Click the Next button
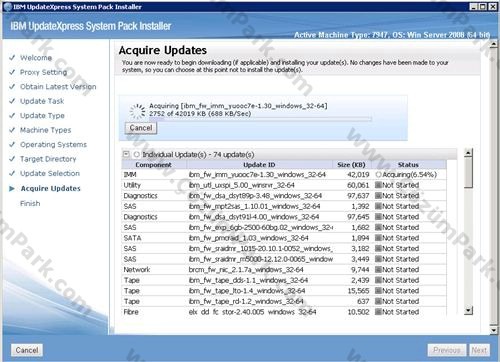 tap(479, 350)
